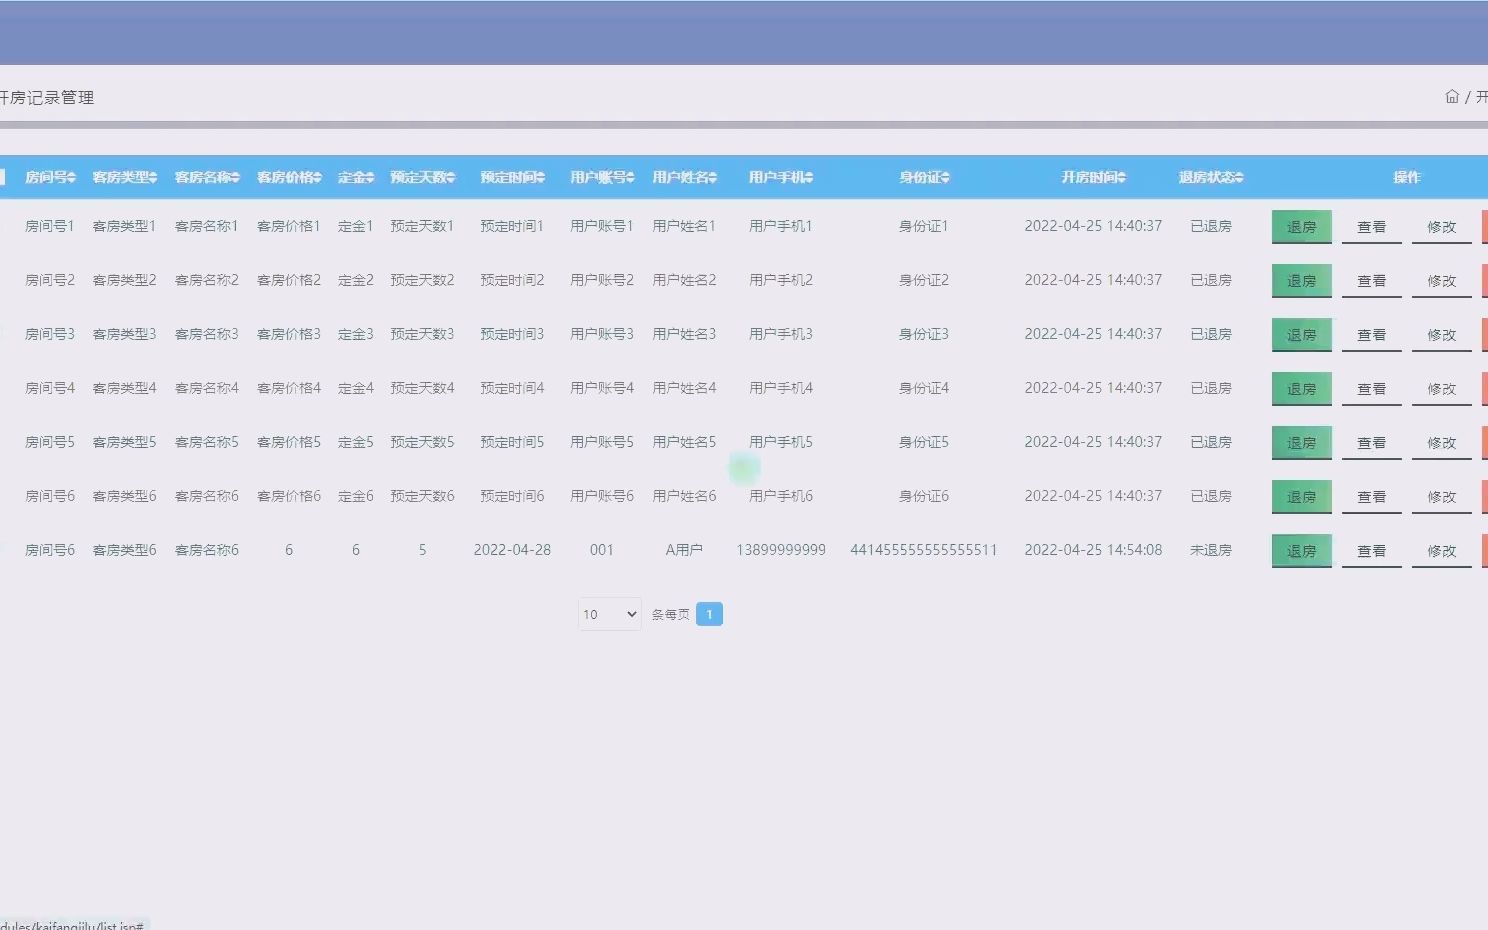Click 查看 in the 房间号4 row
The image size is (1488, 930).
click(x=1371, y=389)
